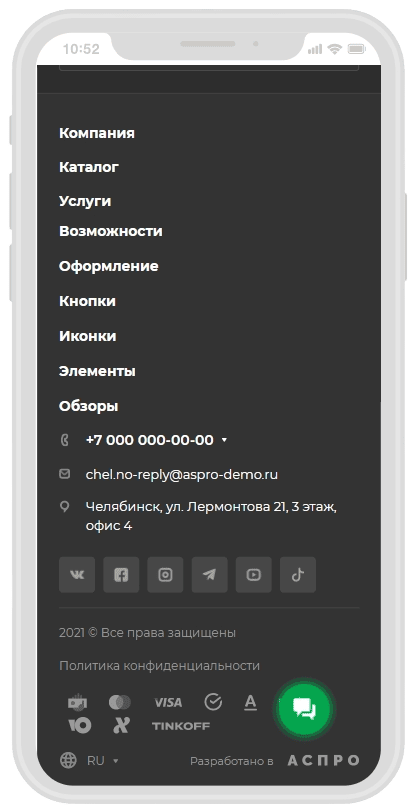Viewport: 414px width, 811px height.
Task: Click the АСПРО developer logo
Action: click(323, 760)
